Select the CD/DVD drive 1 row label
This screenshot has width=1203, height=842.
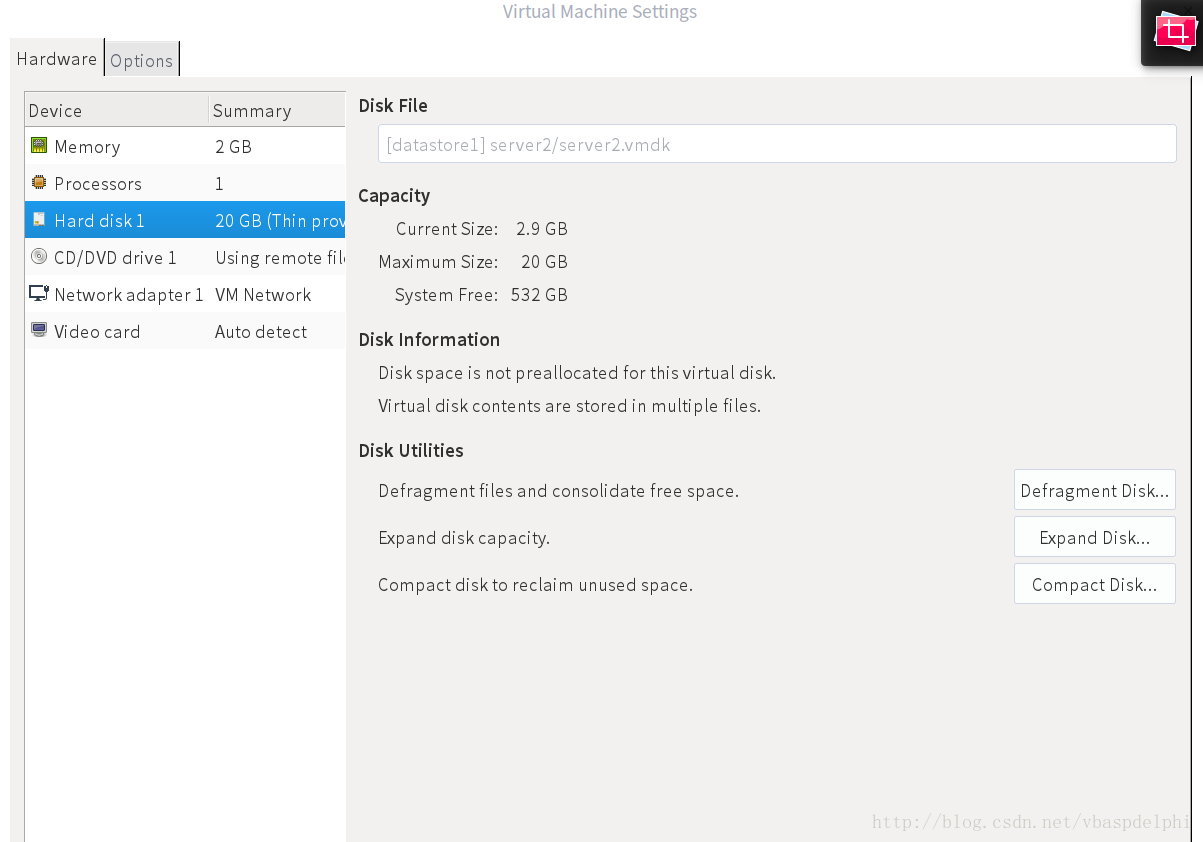(x=115, y=258)
